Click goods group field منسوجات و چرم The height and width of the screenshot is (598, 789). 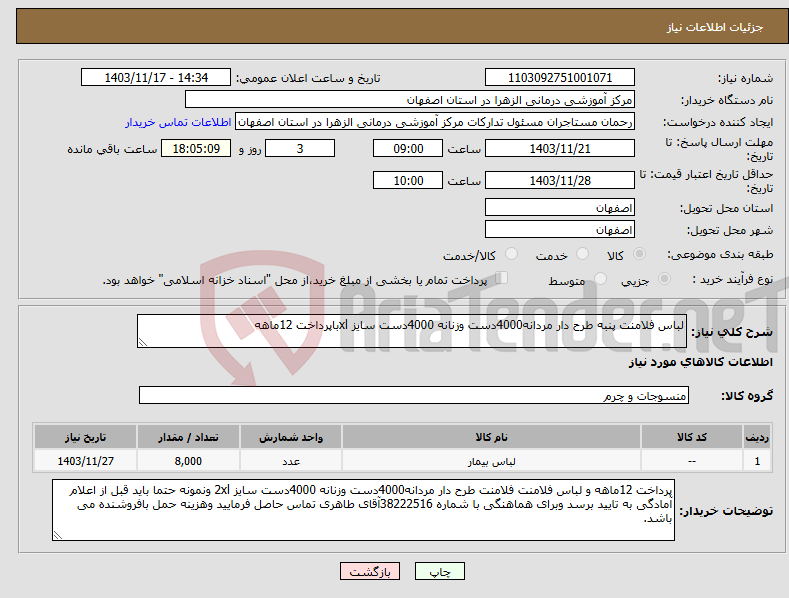(x=414, y=396)
